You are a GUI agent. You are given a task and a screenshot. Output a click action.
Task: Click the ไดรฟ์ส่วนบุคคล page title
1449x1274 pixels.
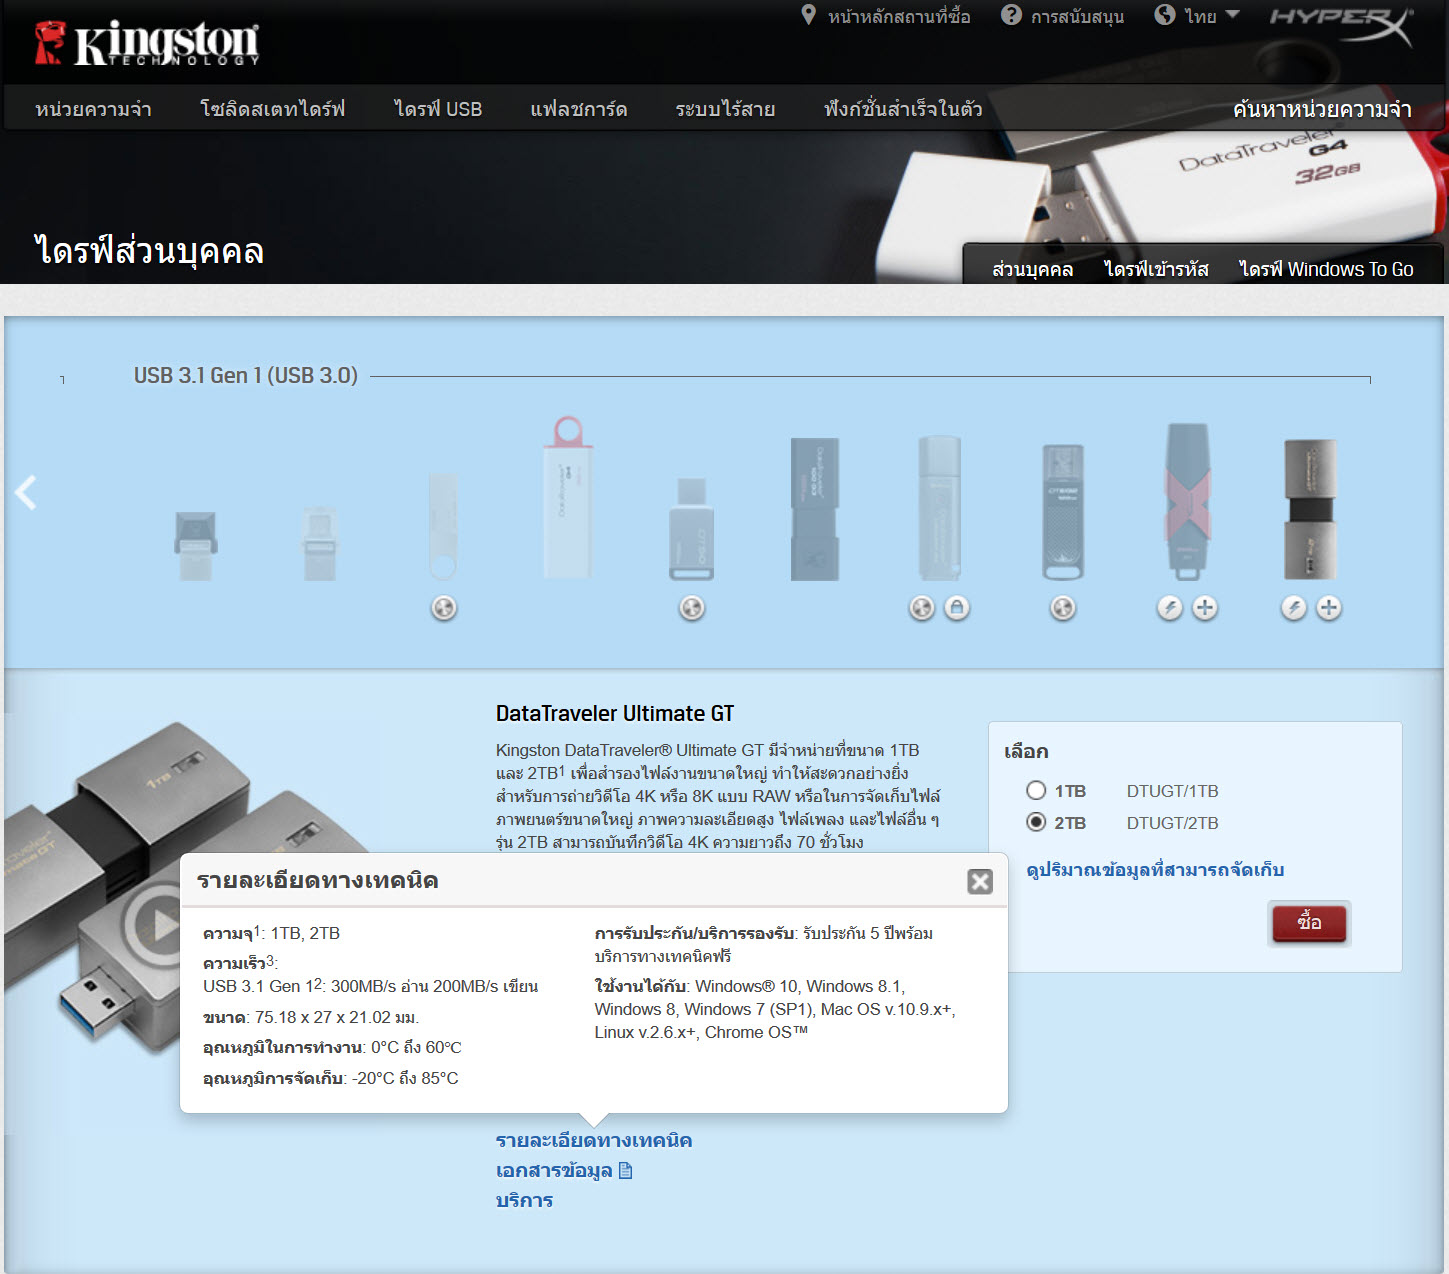149,250
